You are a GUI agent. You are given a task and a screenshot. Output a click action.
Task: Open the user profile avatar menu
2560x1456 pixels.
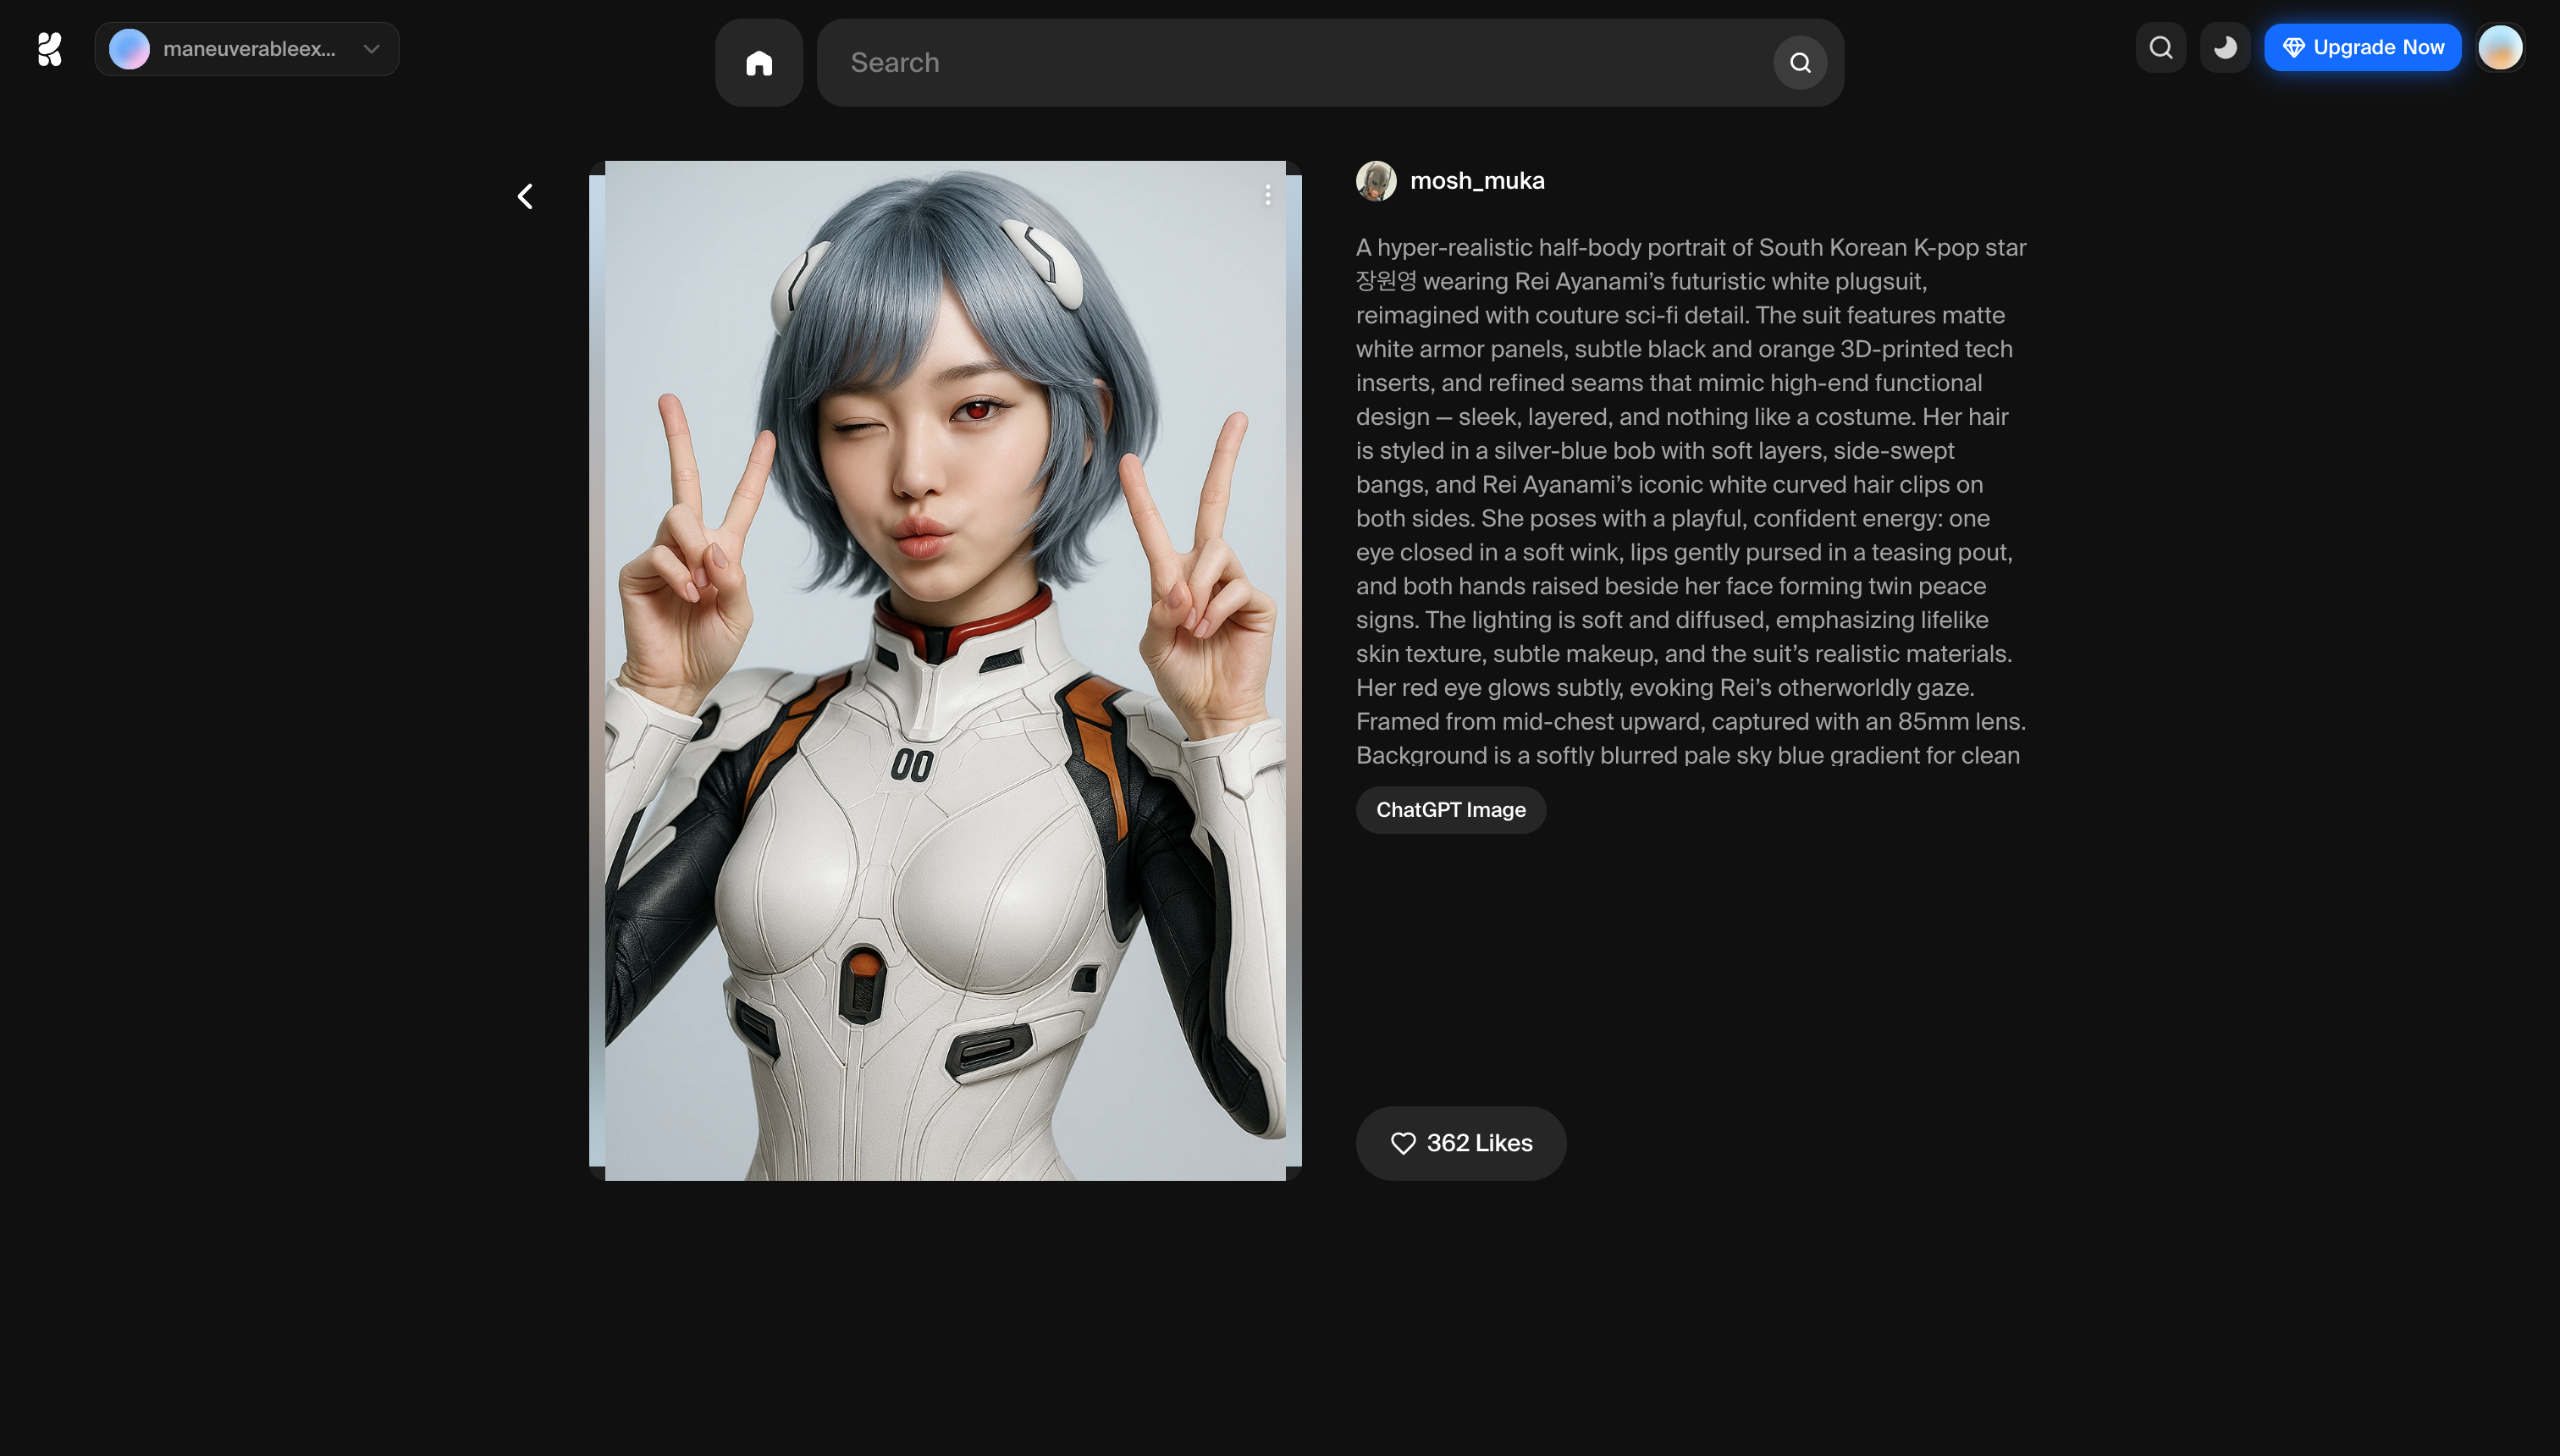pyautogui.click(x=2500, y=48)
